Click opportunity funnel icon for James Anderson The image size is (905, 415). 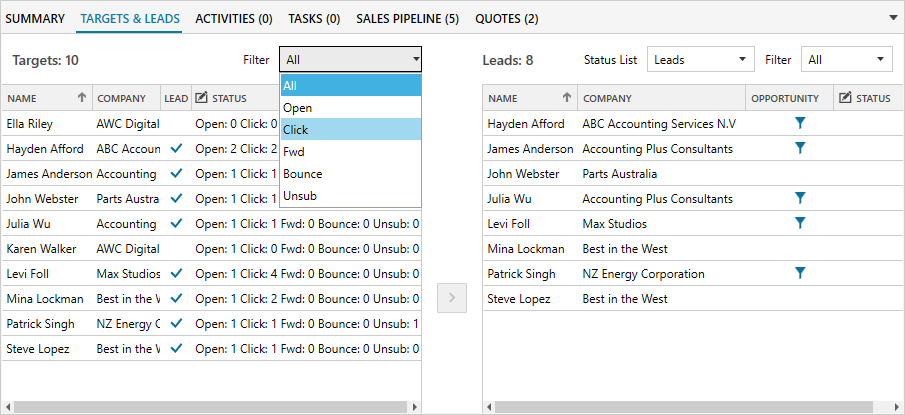(799, 148)
